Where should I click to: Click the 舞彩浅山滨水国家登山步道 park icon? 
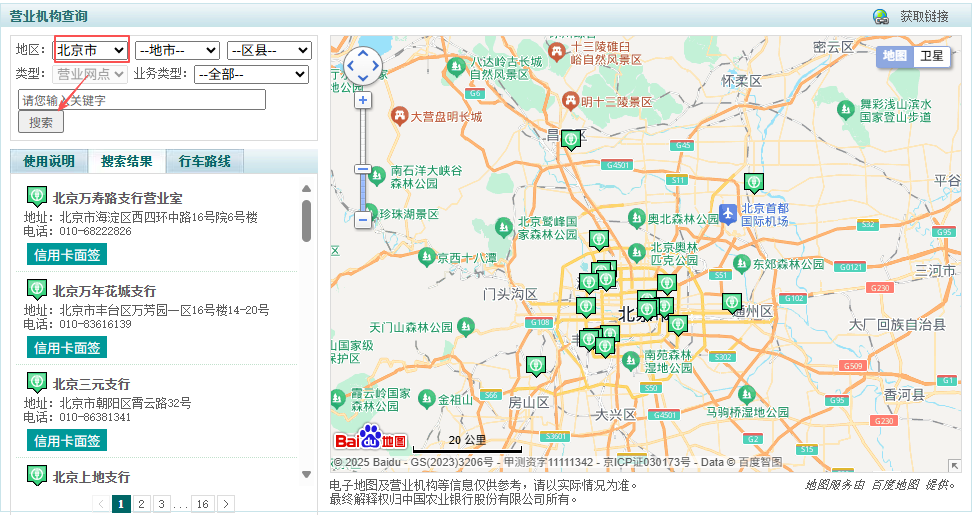[x=846, y=110]
